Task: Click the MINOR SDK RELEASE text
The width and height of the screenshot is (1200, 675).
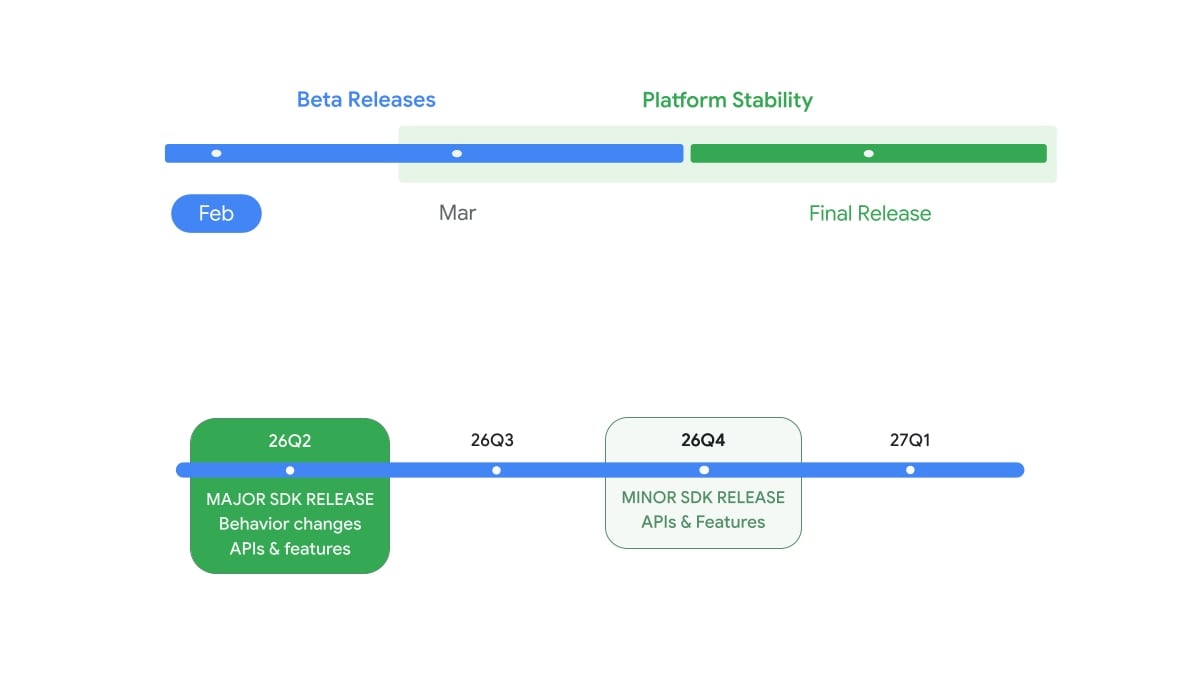Action: [703, 497]
